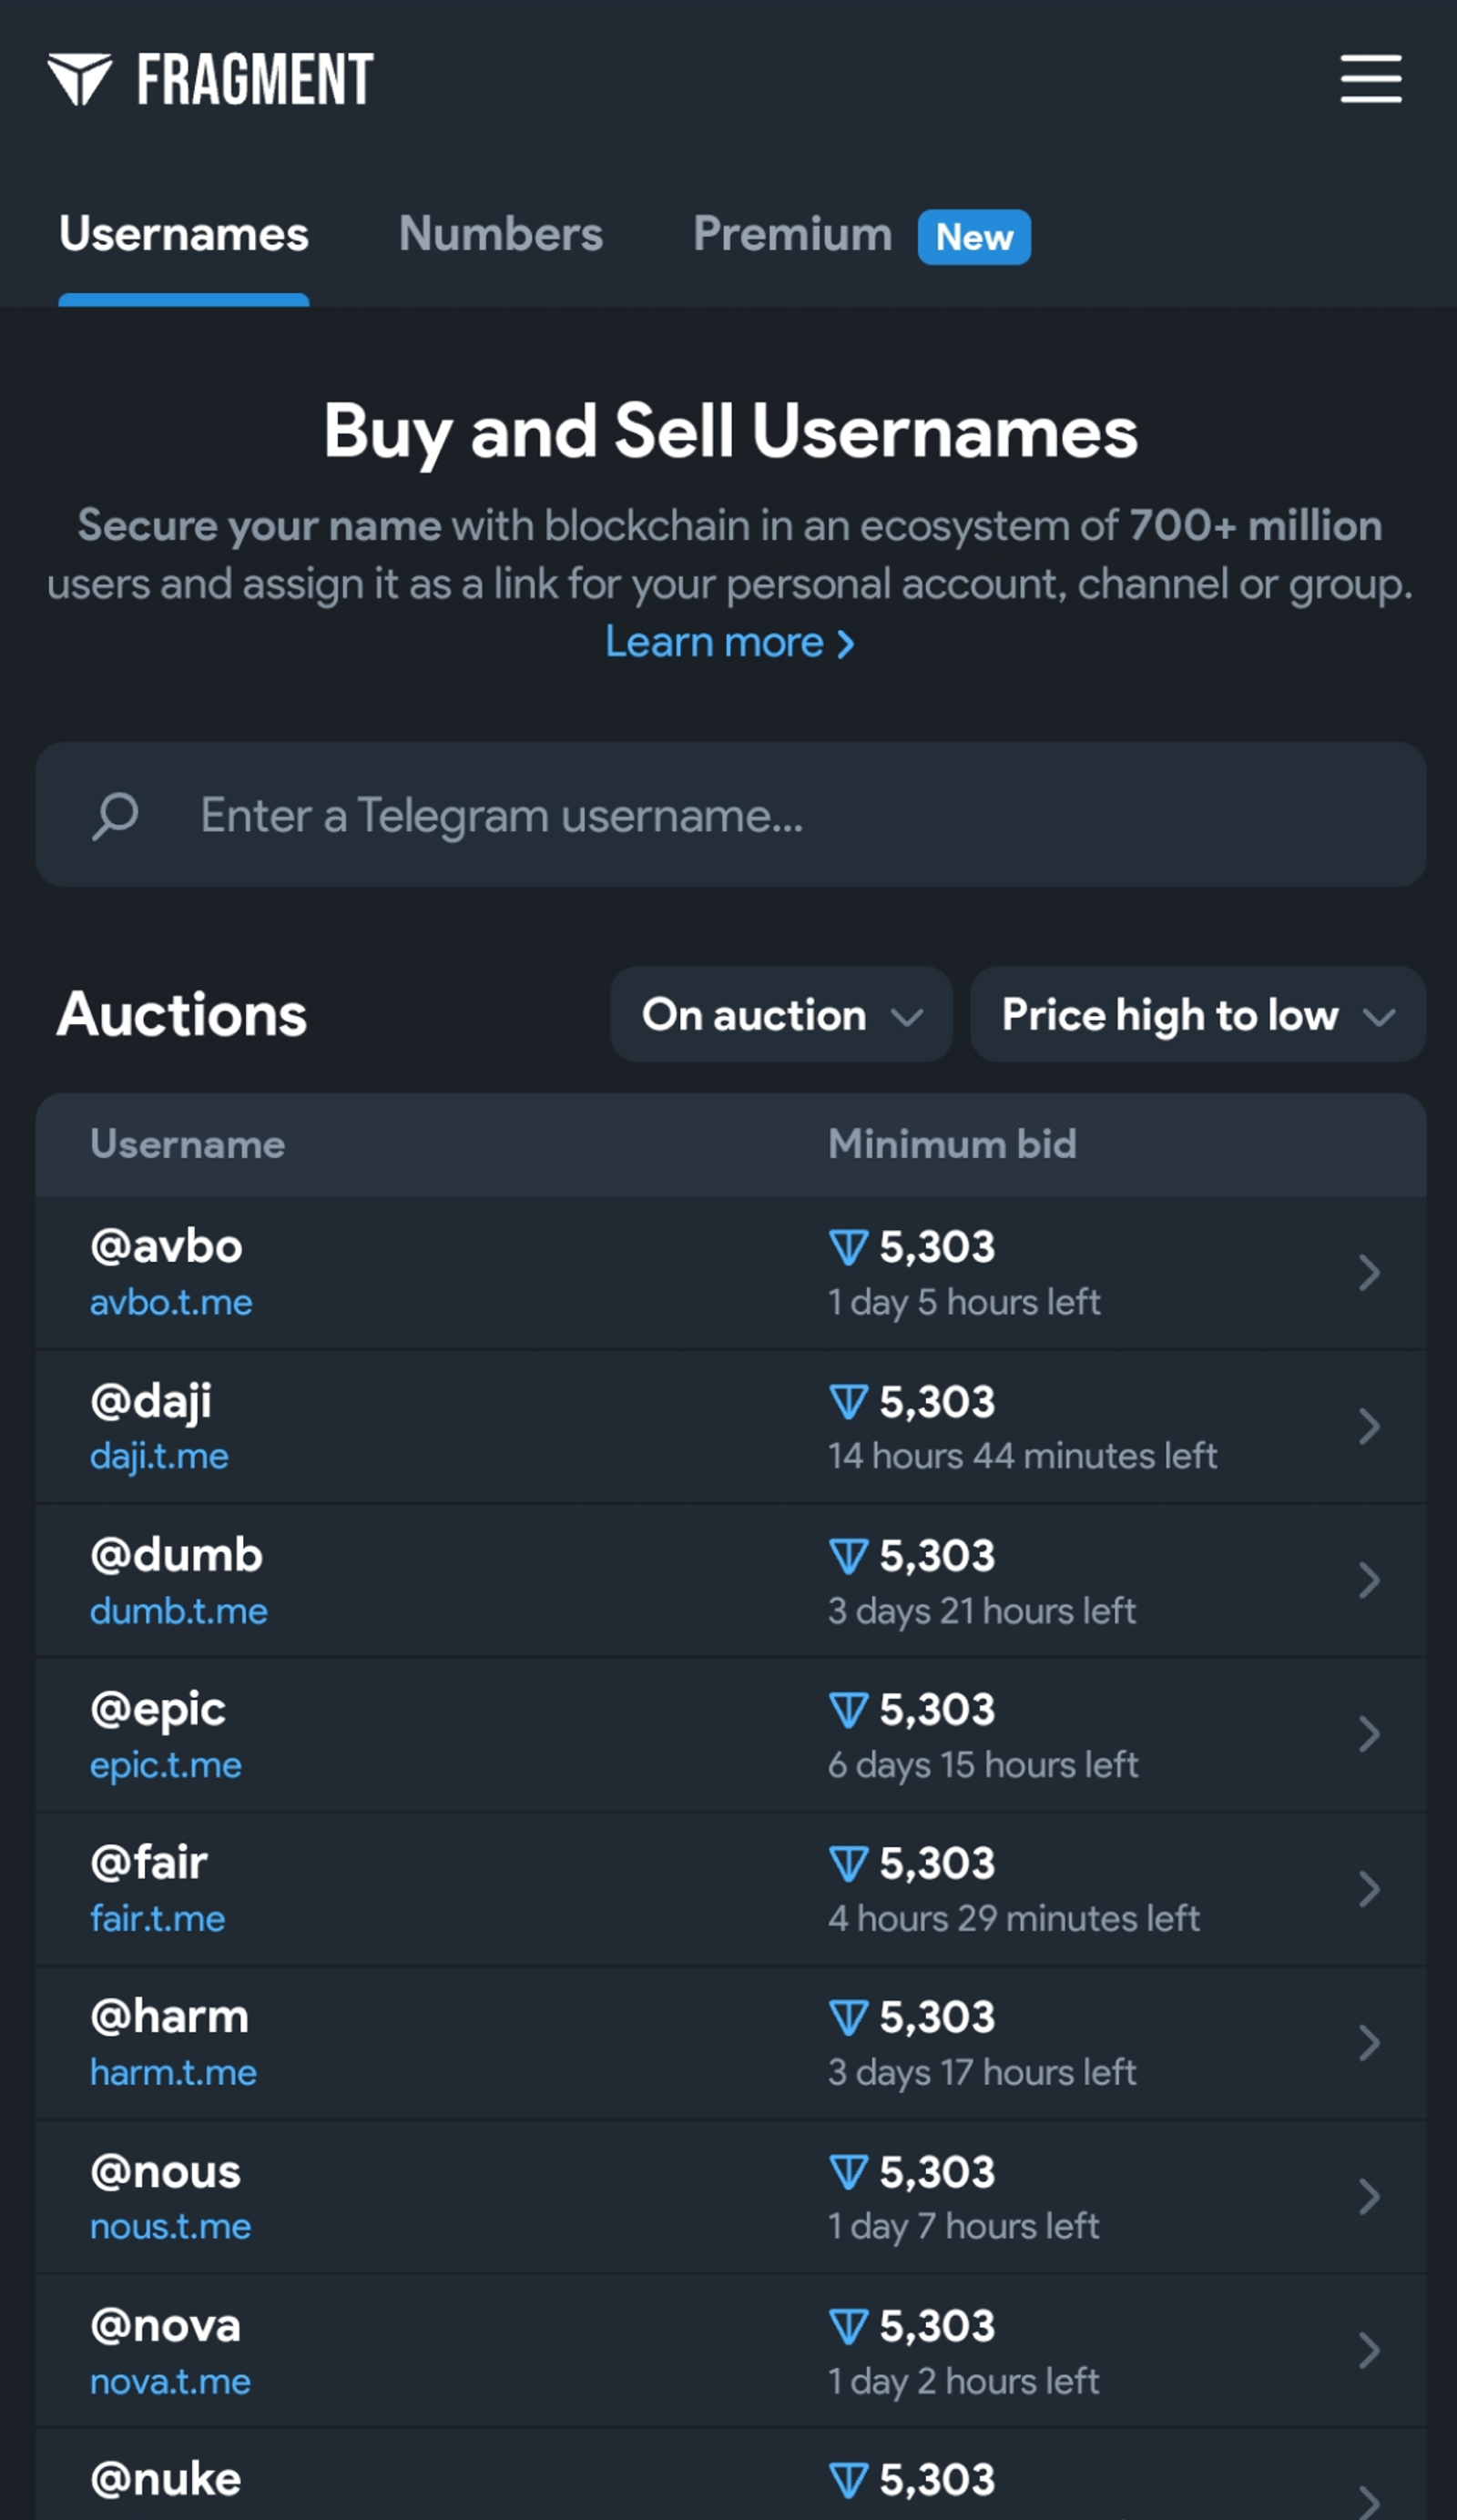The height and width of the screenshot is (2520, 1457).
Task: Click the chevron arrow on the @nova row
Action: (x=1370, y=2349)
